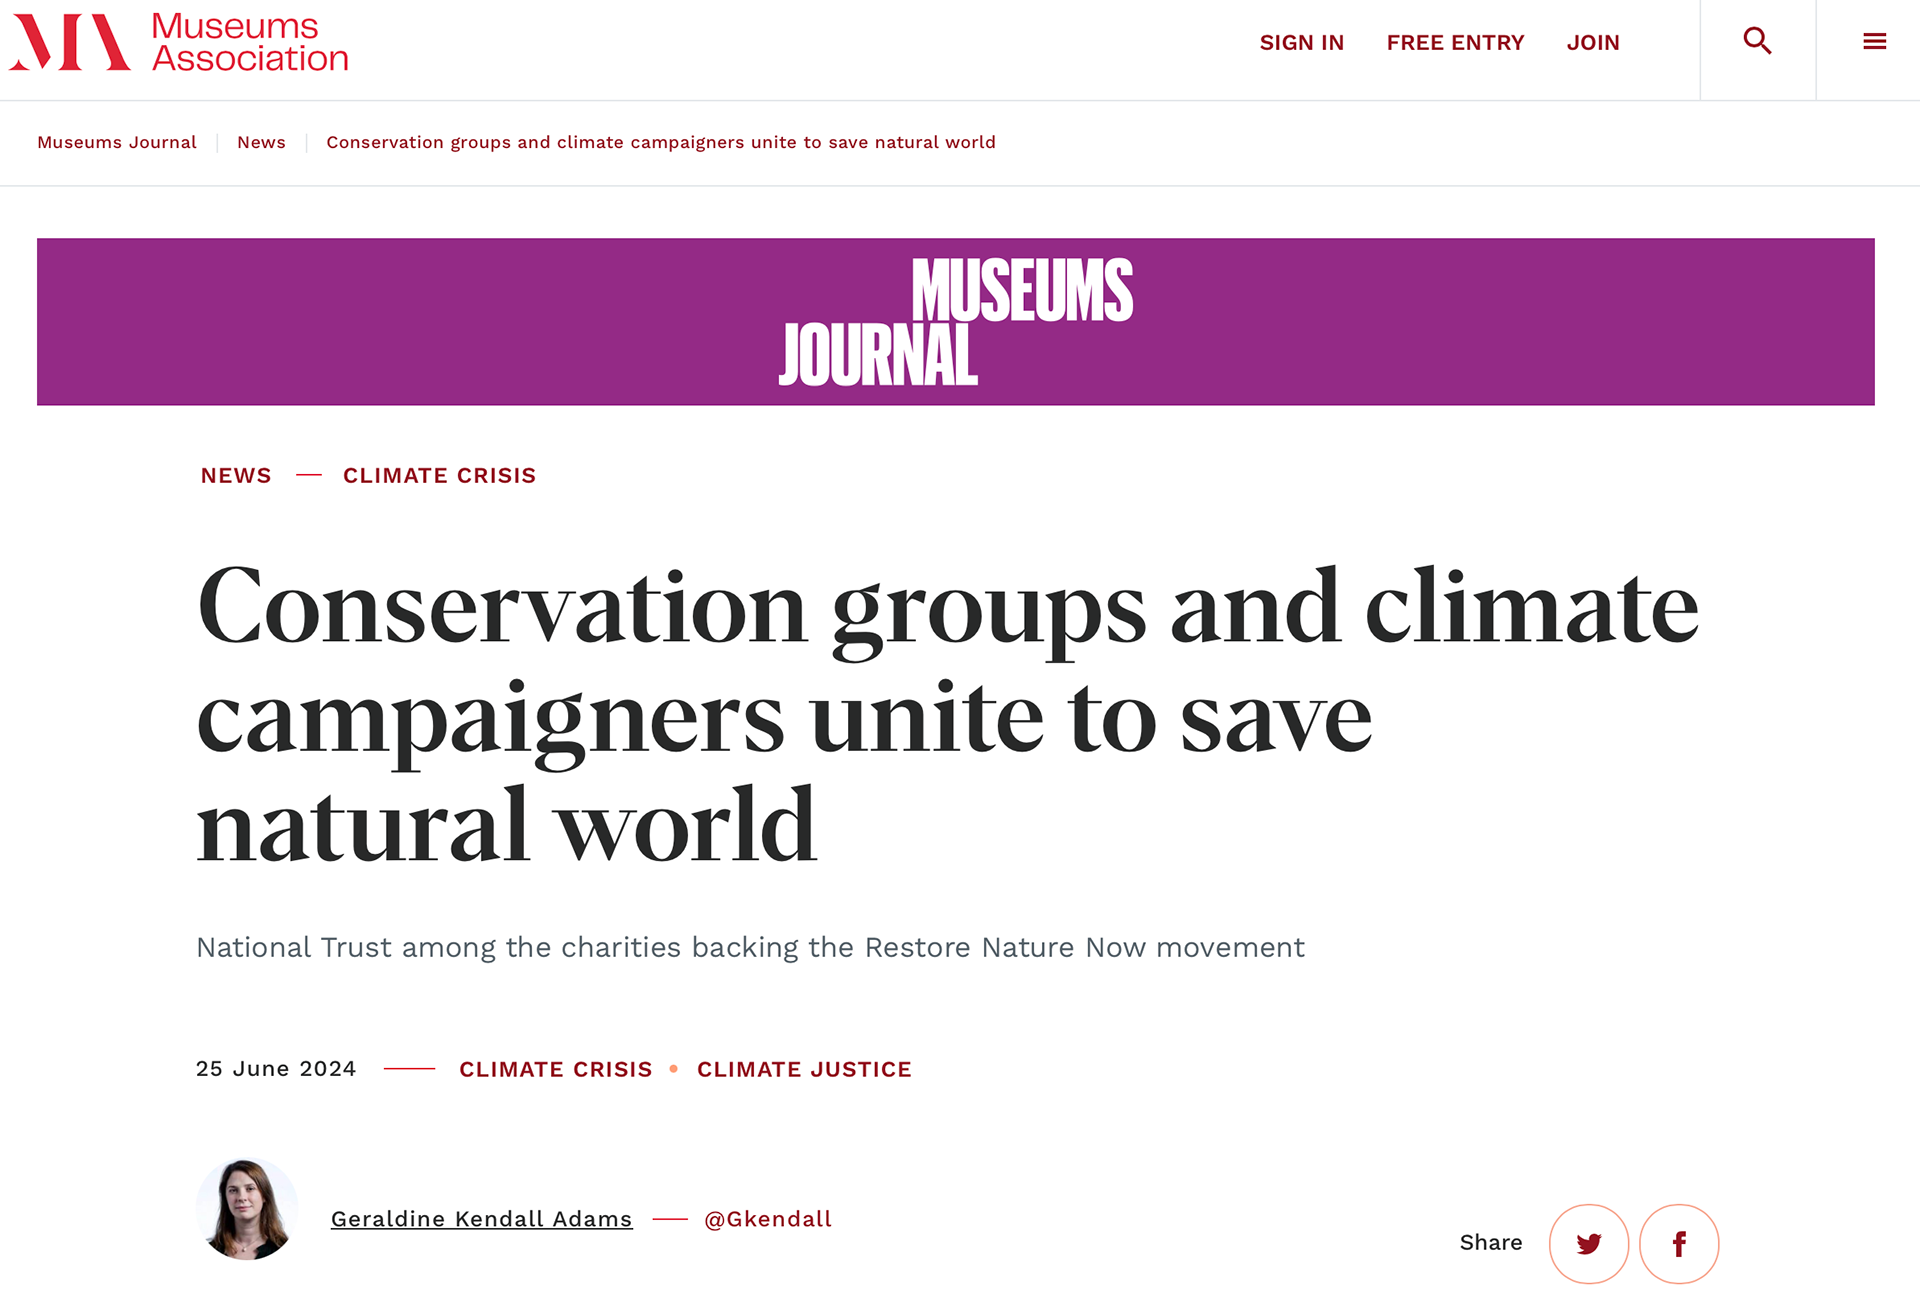Go to Museums Journal breadcrumb

pyautogui.click(x=117, y=142)
